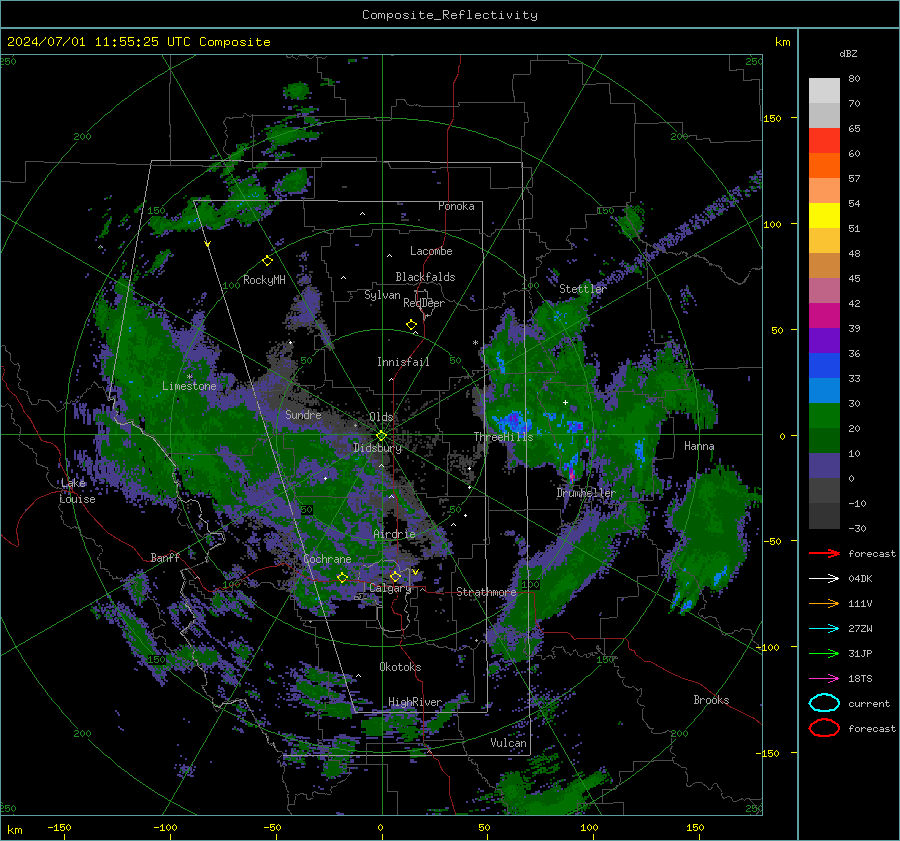Click the Composite_Reflectivity title
The width and height of the screenshot is (900, 841).
(x=450, y=15)
